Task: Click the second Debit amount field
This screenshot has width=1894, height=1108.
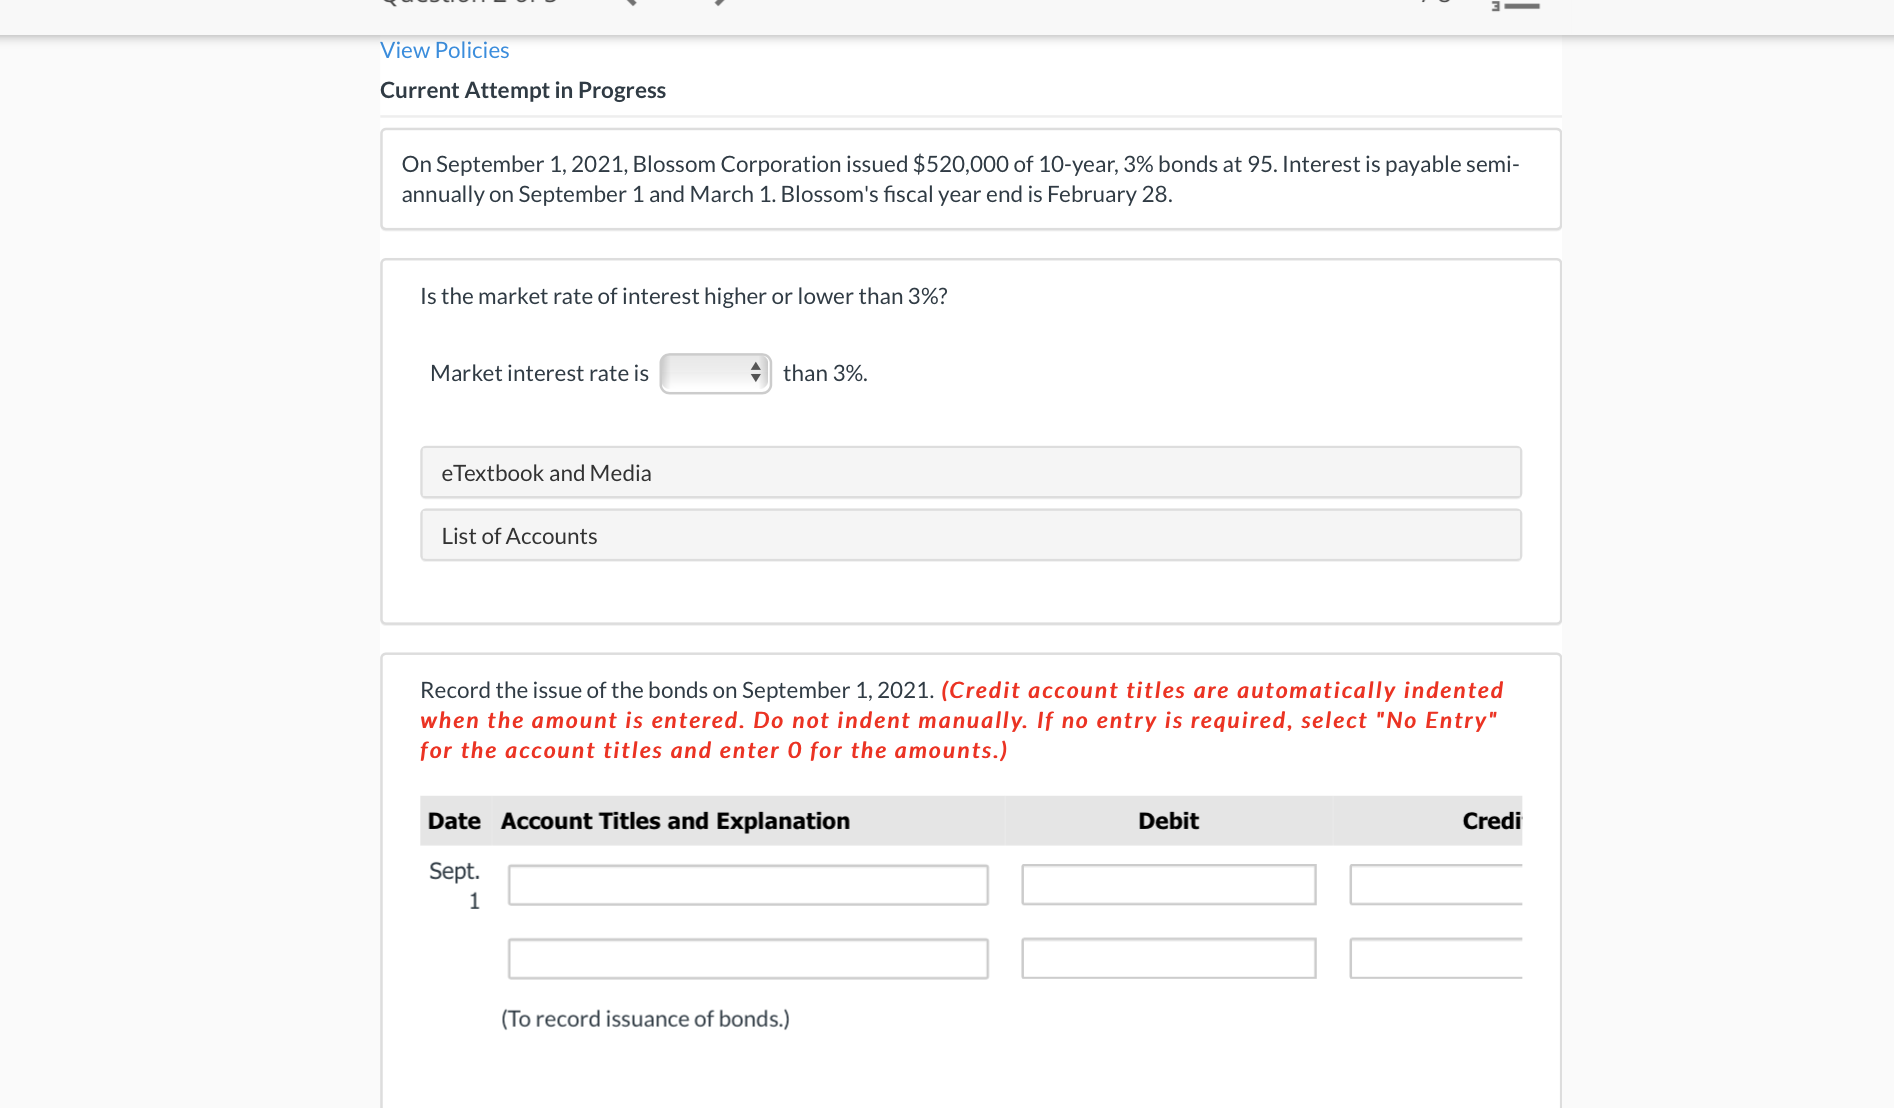Action: point(1167,958)
